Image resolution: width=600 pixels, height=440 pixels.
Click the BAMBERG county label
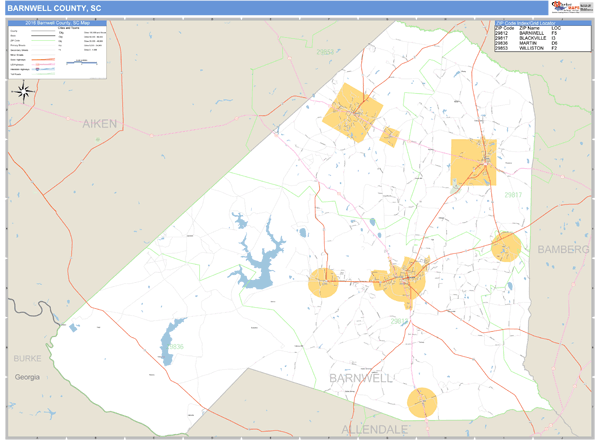pos(563,249)
